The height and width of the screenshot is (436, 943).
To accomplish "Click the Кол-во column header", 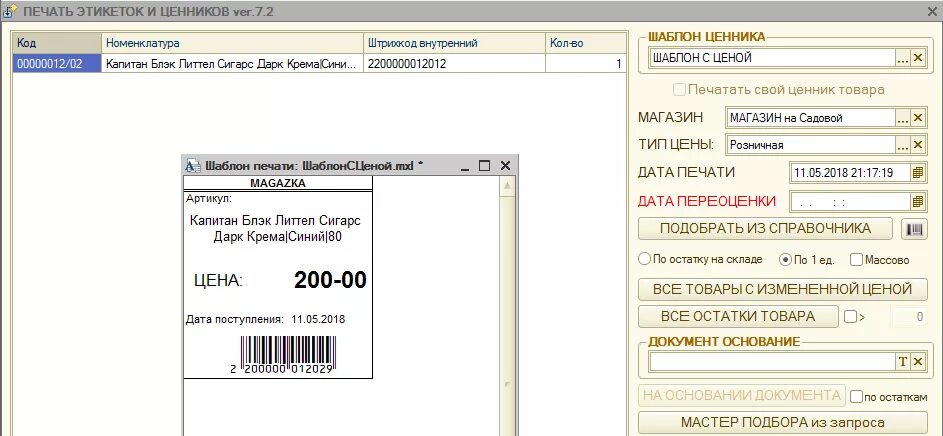I will 586,43.
